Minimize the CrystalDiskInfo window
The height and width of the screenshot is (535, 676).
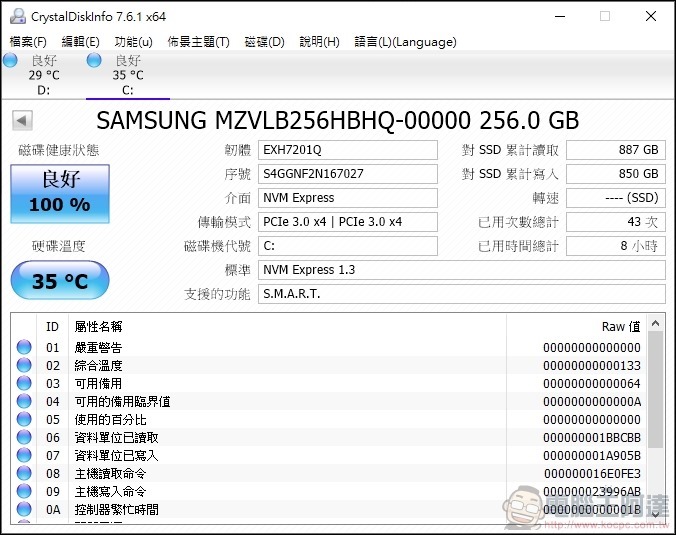point(560,16)
